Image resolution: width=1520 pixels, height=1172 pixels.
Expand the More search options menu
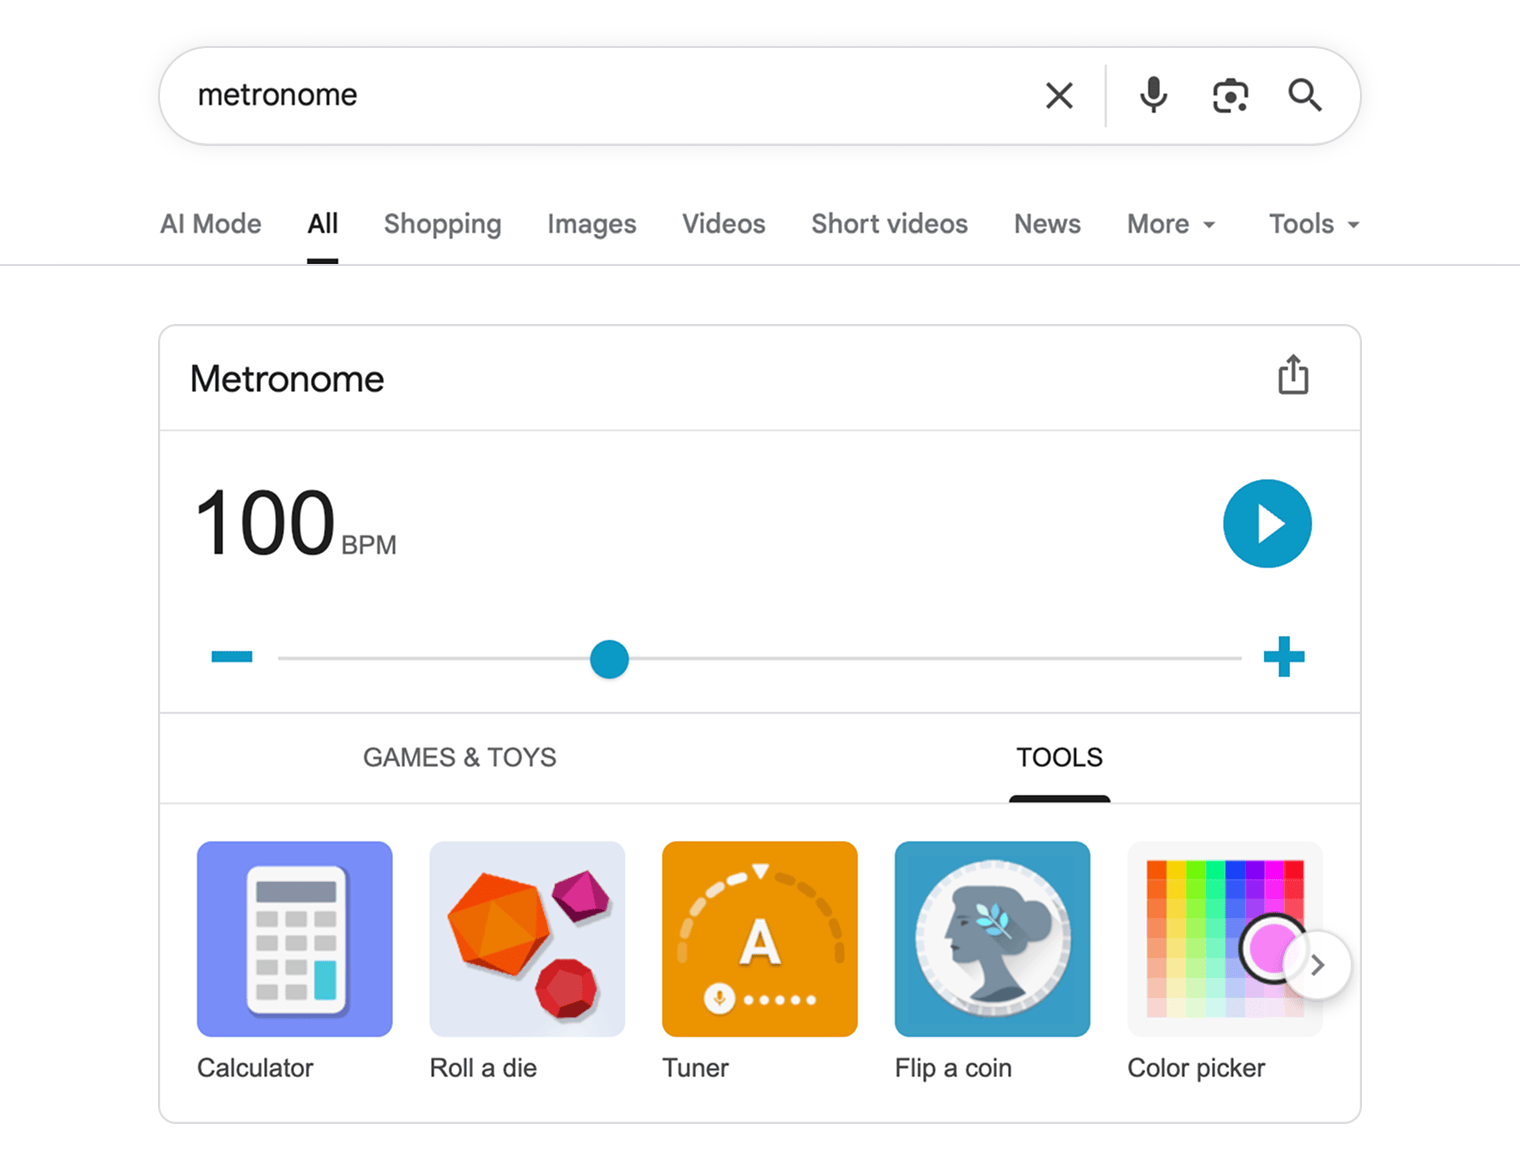tap(1169, 224)
